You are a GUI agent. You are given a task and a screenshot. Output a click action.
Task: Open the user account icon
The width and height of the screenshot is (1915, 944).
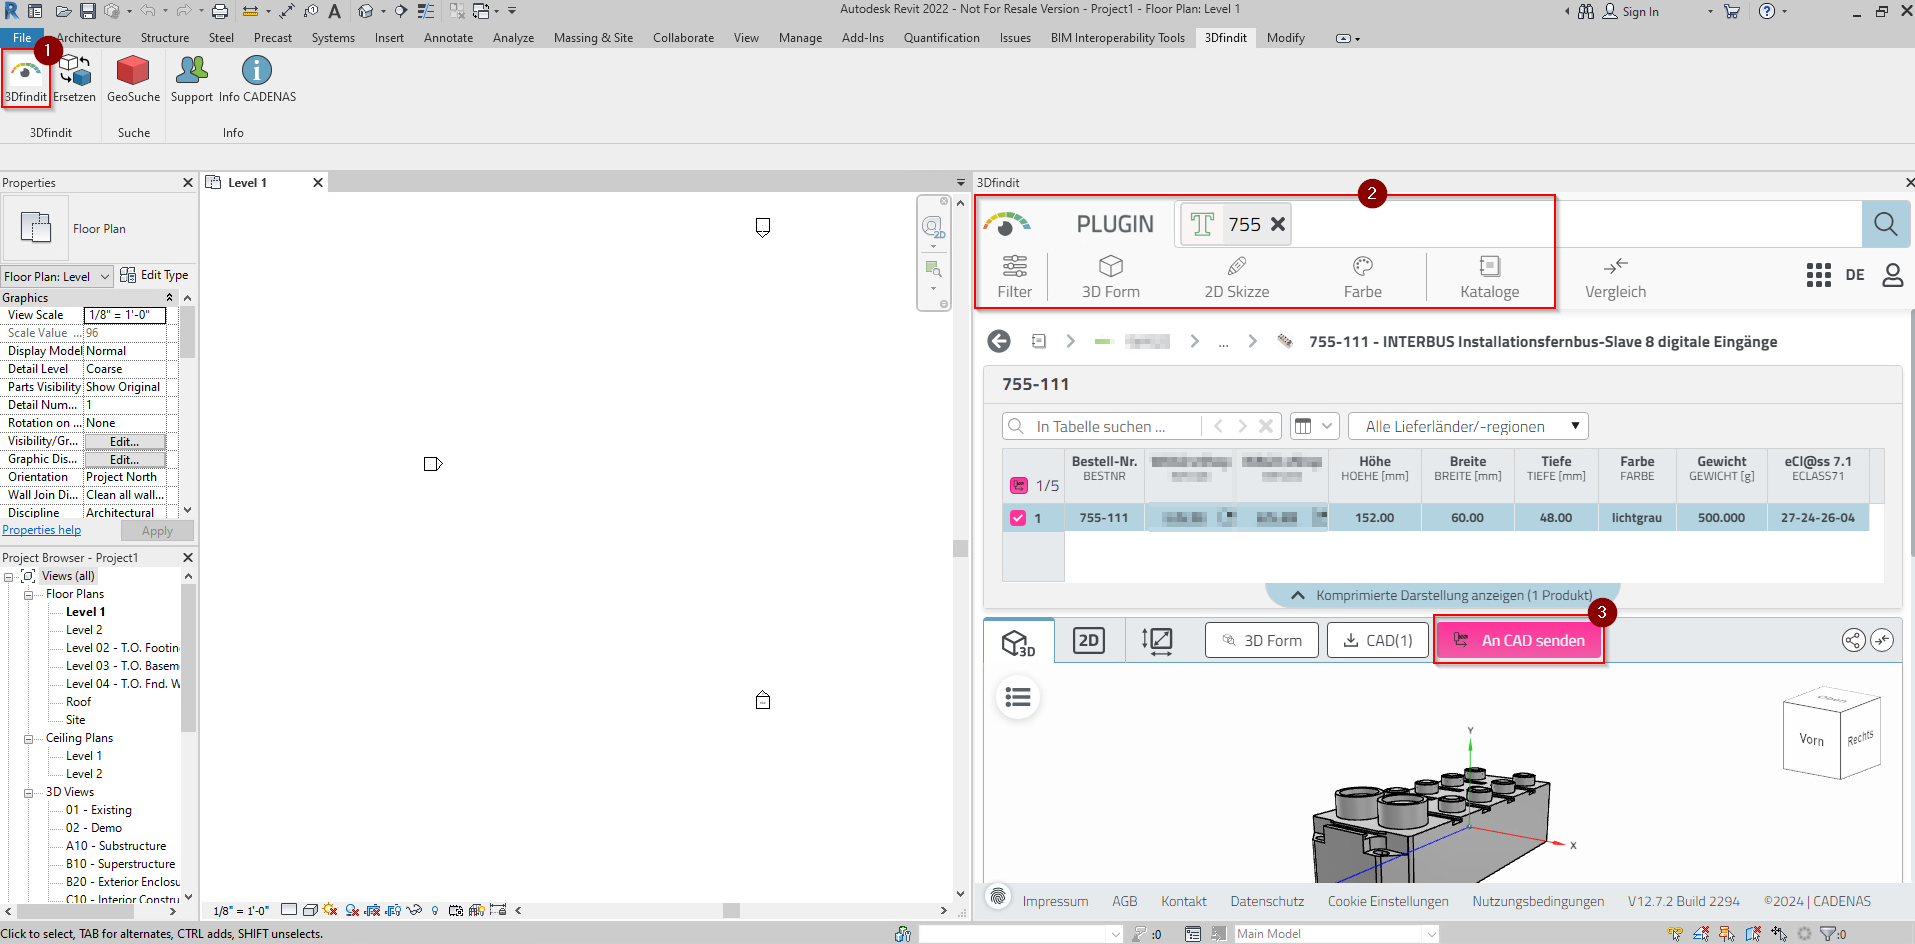pos(1892,275)
